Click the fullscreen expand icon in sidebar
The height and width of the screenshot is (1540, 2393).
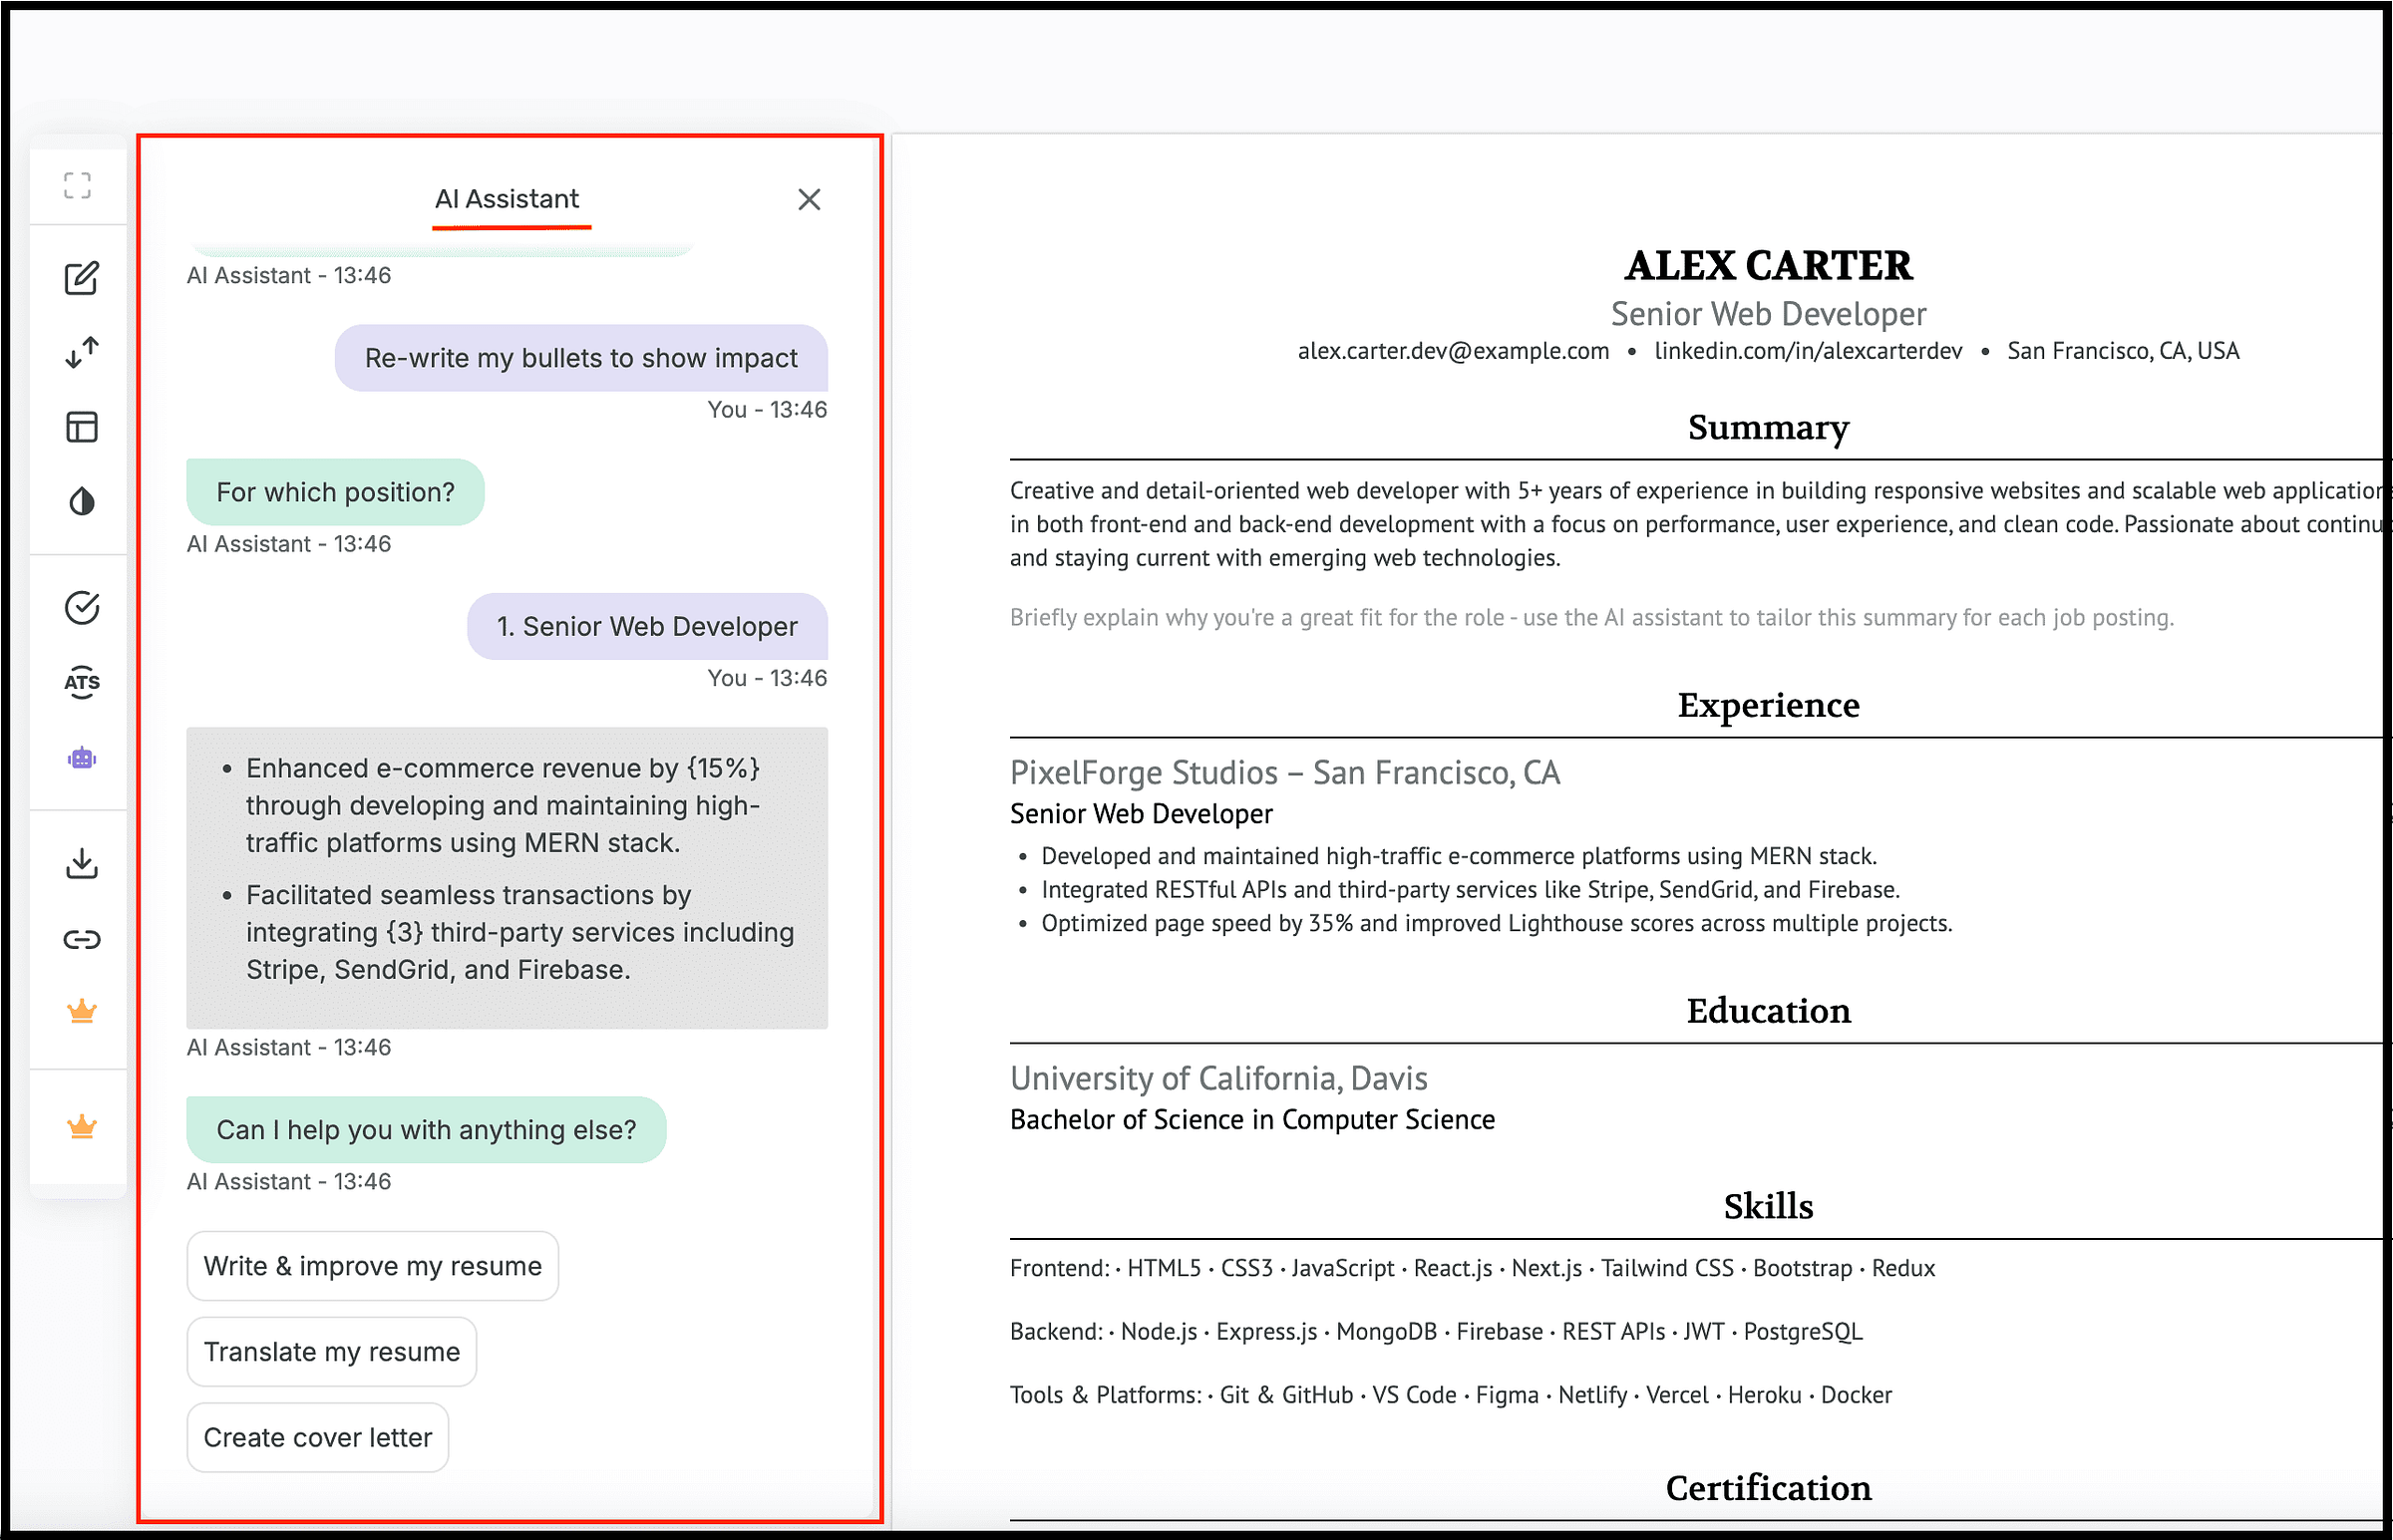point(78,185)
